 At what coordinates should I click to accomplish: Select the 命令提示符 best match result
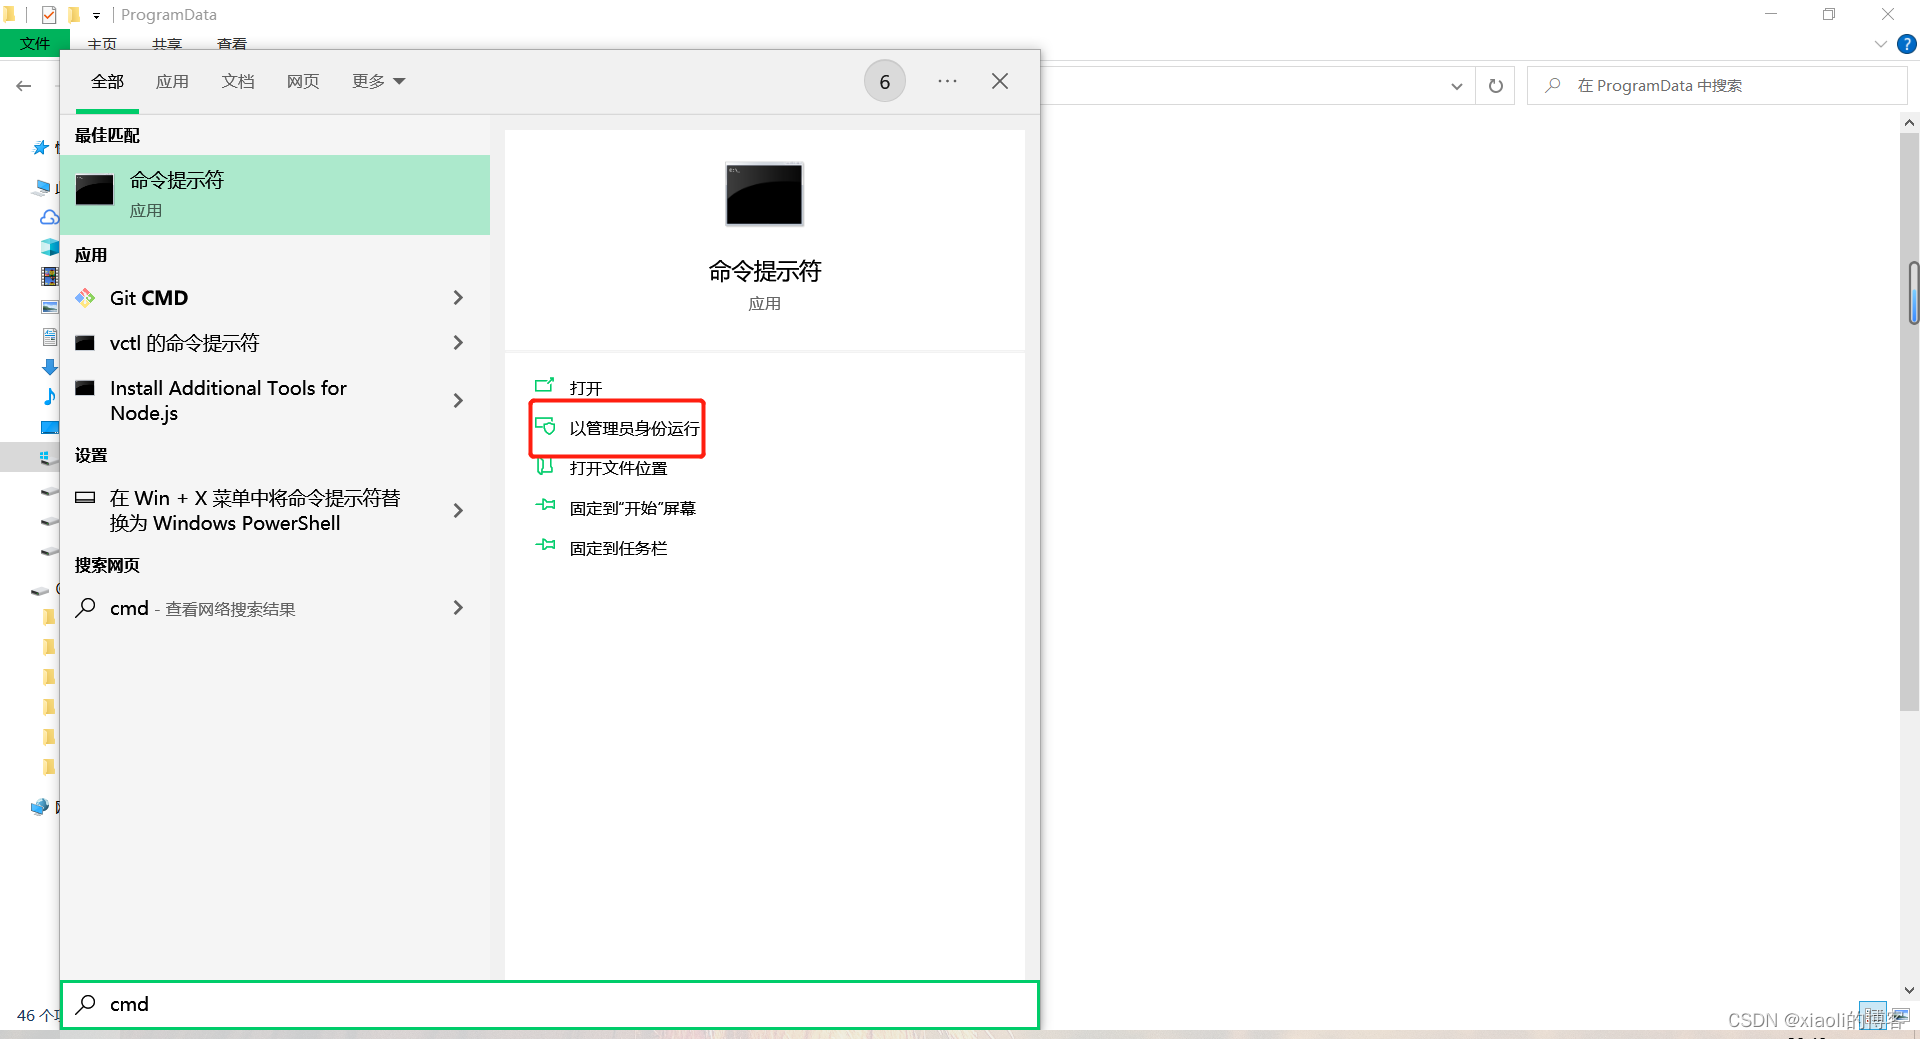click(x=275, y=195)
